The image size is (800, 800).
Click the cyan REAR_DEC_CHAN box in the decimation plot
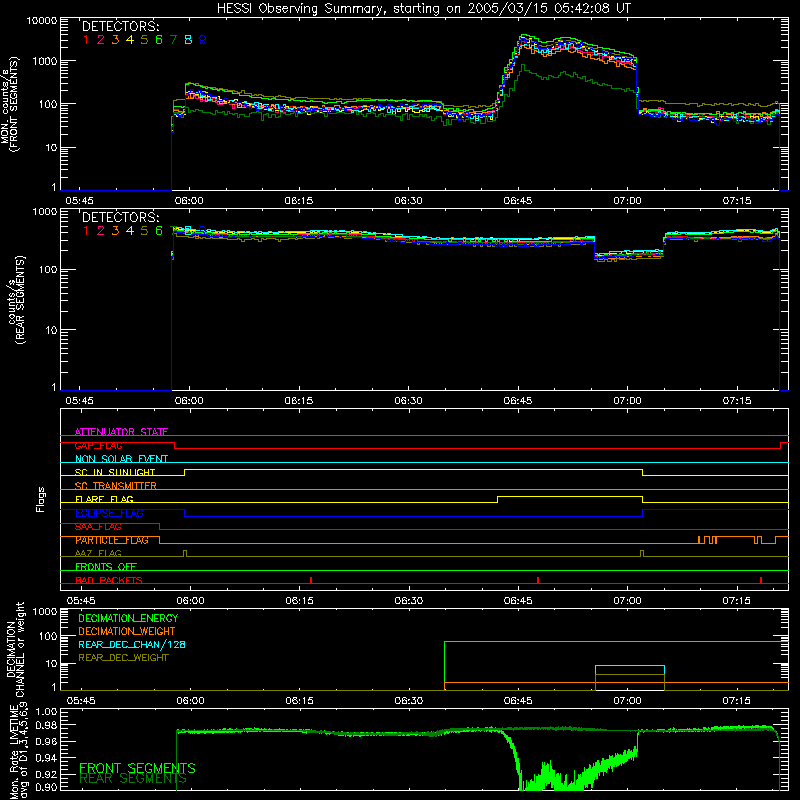[x=630, y=670]
